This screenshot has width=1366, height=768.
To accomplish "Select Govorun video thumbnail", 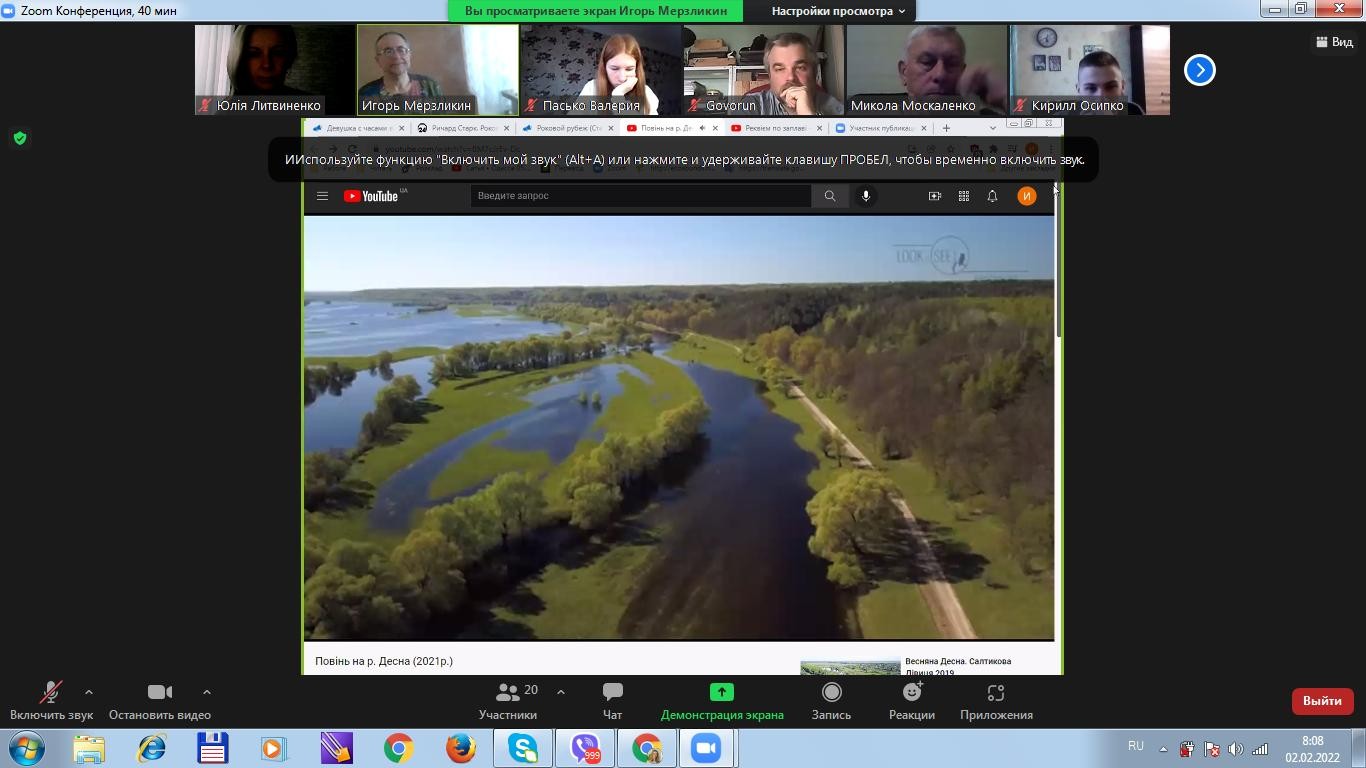I will [x=764, y=70].
